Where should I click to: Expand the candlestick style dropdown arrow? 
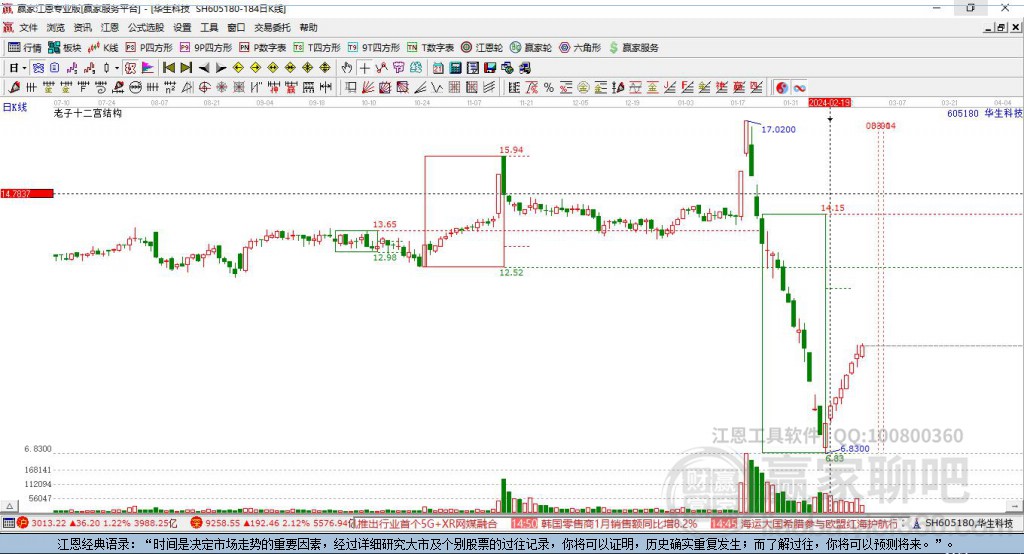pos(116,68)
